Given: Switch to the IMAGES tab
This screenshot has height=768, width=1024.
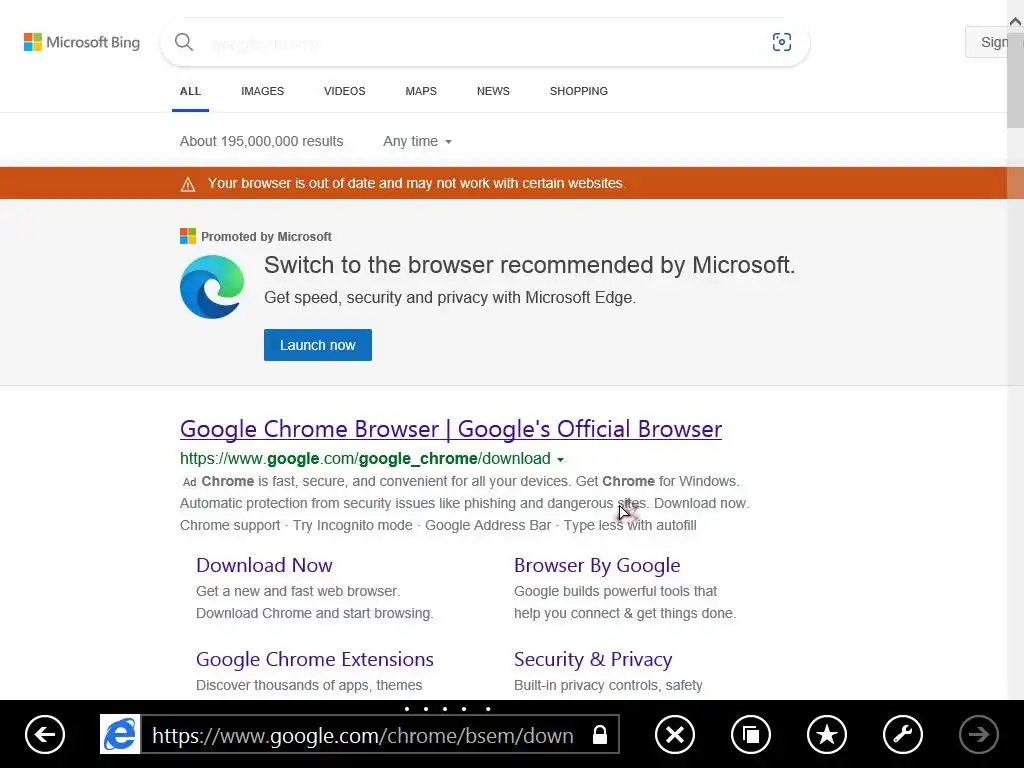Looking at the screenshot, I should pos(263,91).
